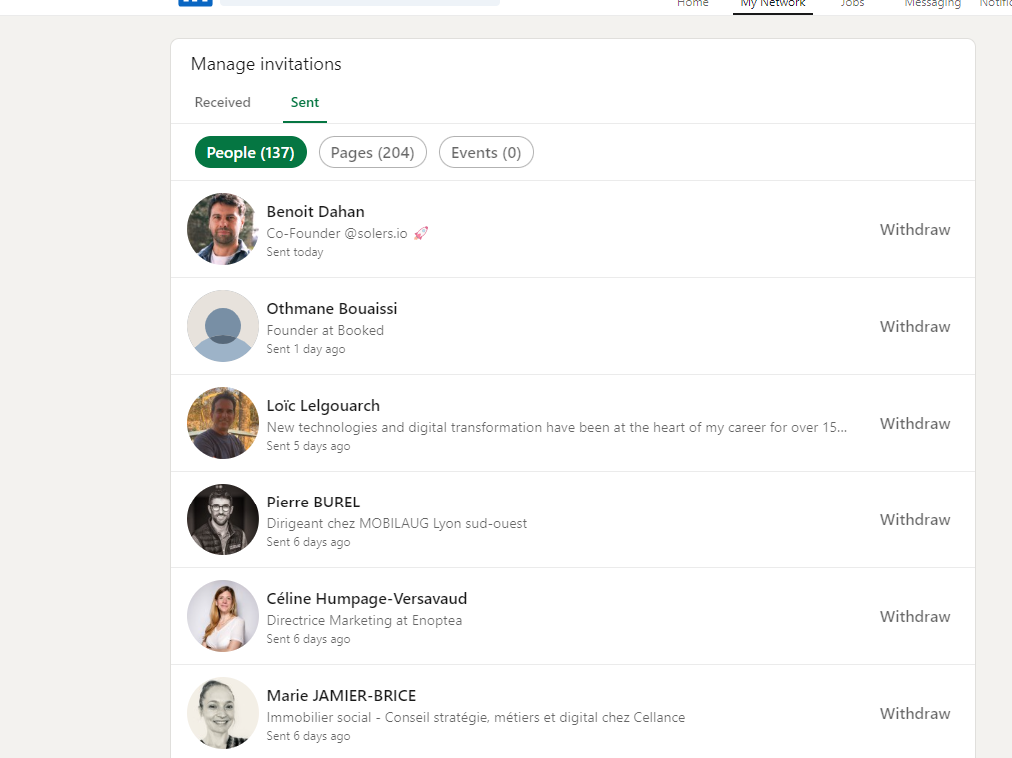Open Pierre BUREL name link
This screenshot has height=758, width=1012.
[313, 502]
